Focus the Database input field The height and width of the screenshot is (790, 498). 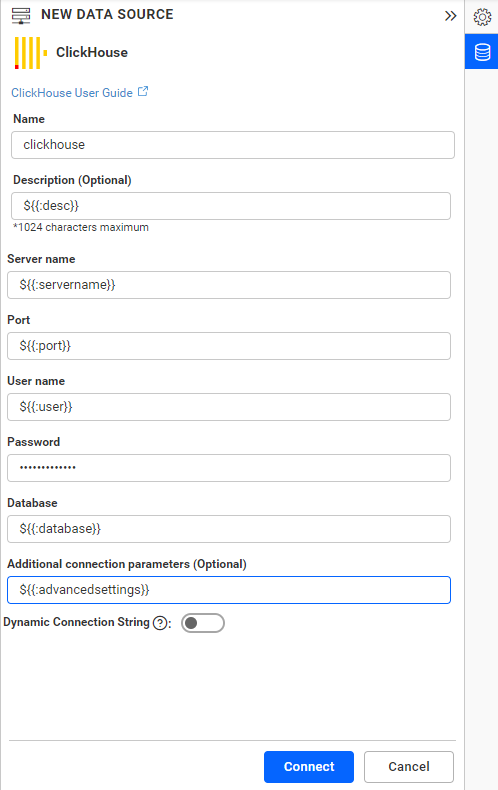click(229, 529)
